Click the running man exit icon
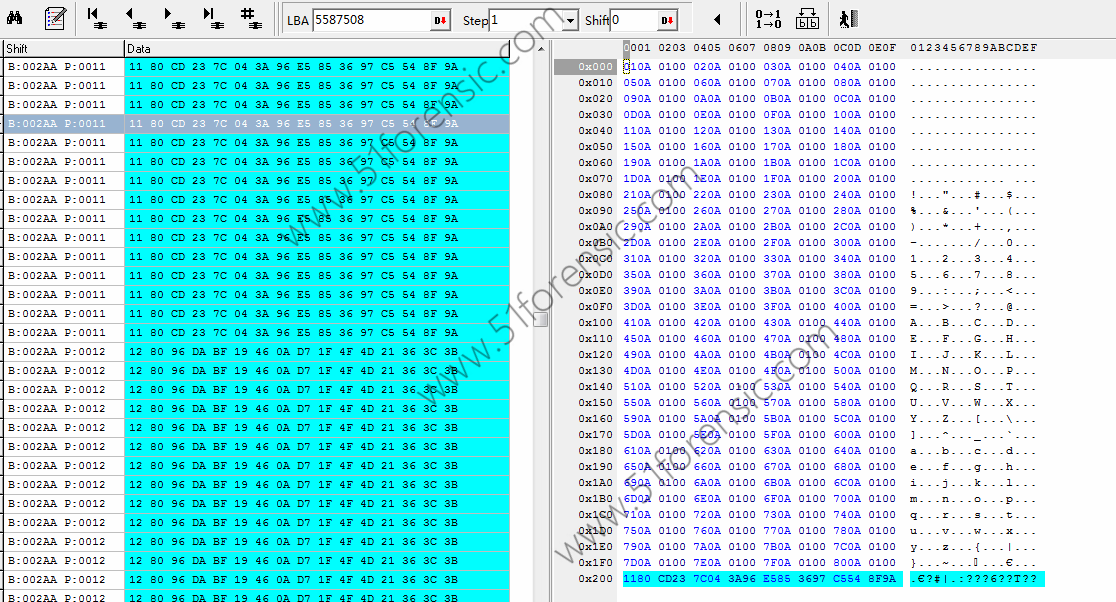Viewport: 1116px width, 602px height. click(849, 18)
